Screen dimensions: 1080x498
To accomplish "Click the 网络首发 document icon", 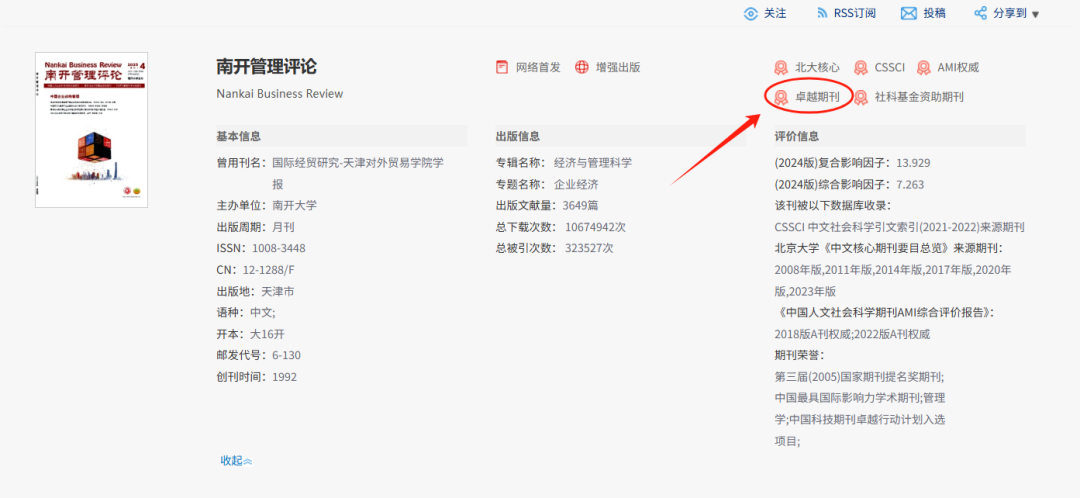I will click(x=501, y=67).
